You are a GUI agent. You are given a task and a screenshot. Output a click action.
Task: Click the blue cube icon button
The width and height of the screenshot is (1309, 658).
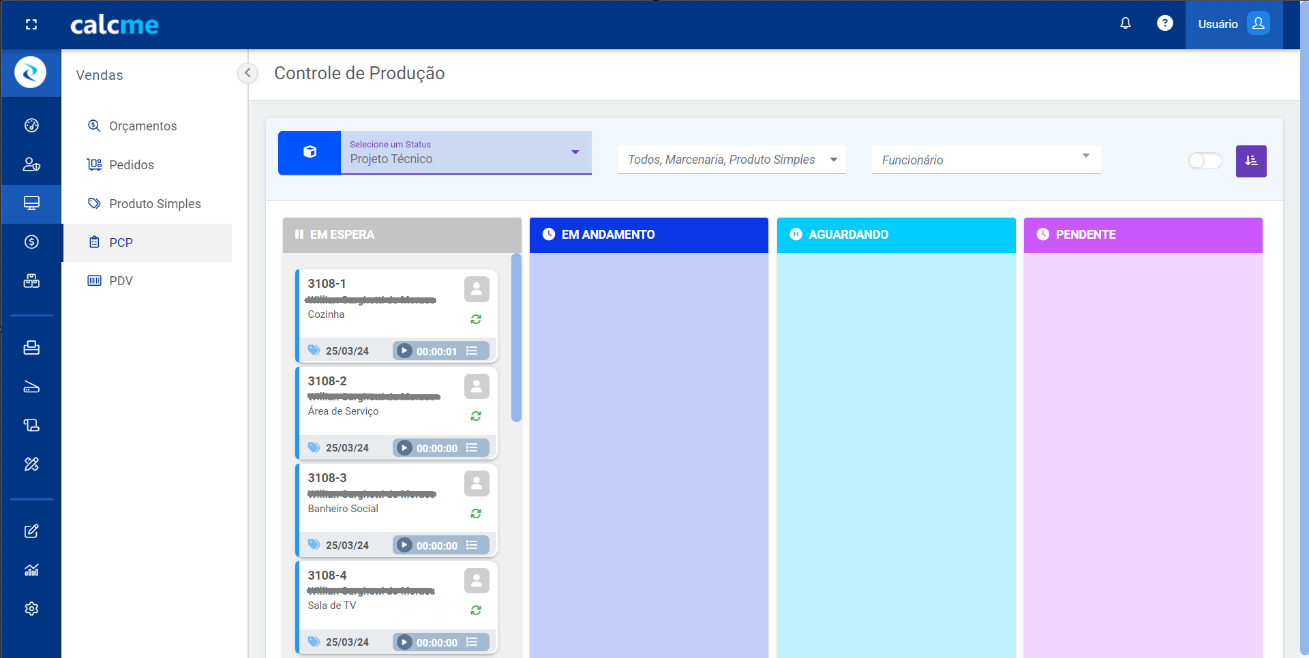point(310,153)
